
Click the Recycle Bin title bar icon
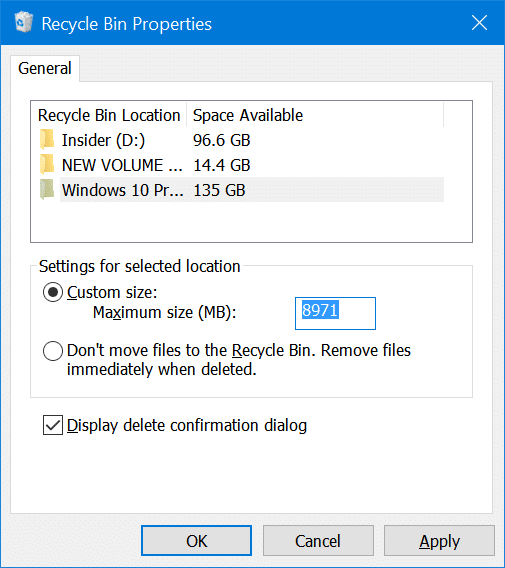coord(24,22)
